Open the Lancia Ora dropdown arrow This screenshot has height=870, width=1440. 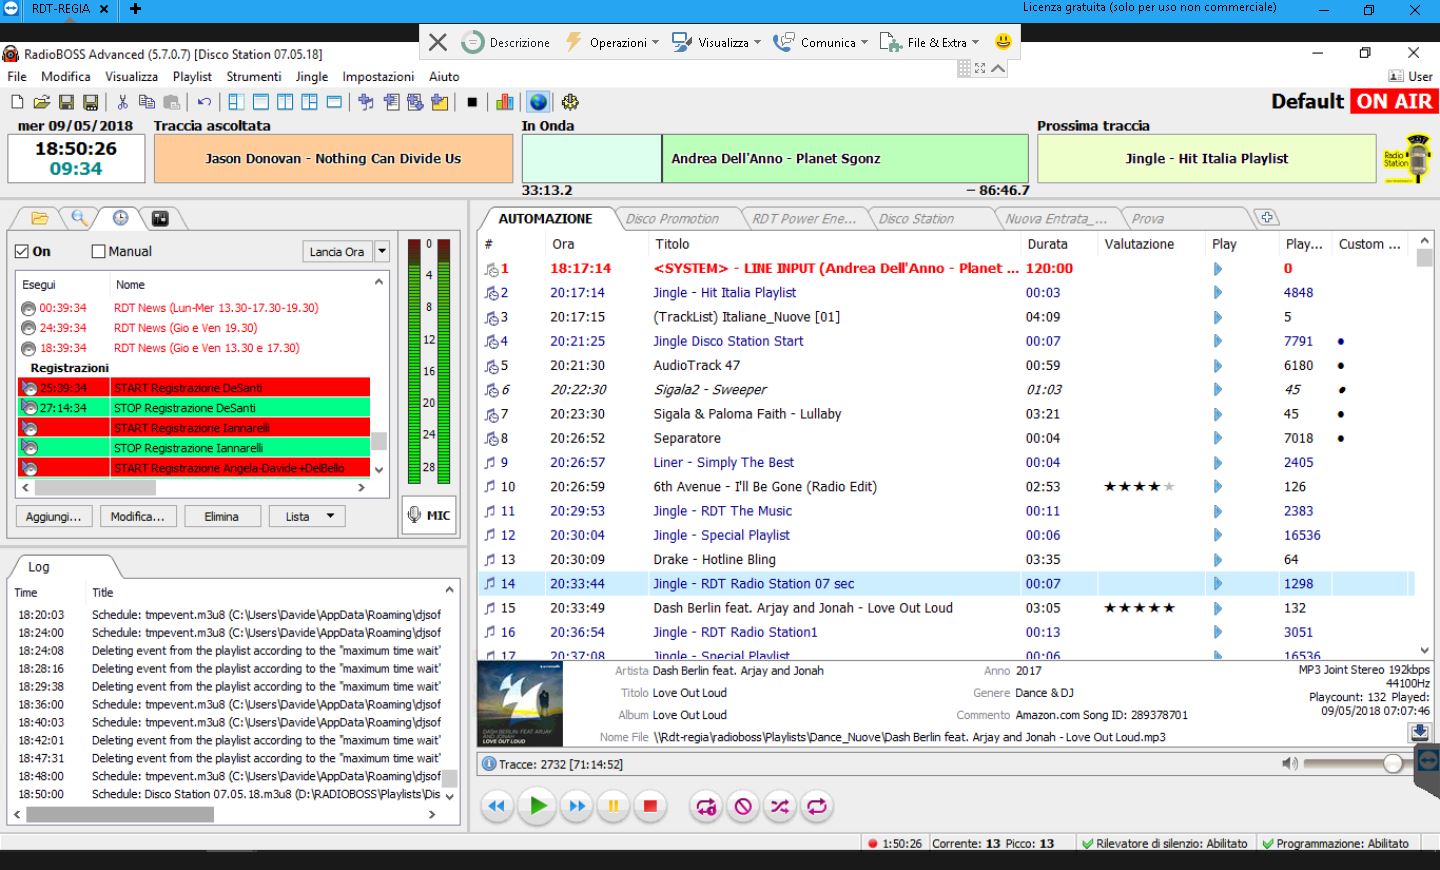pyautogui.click(x=382, y=252)
